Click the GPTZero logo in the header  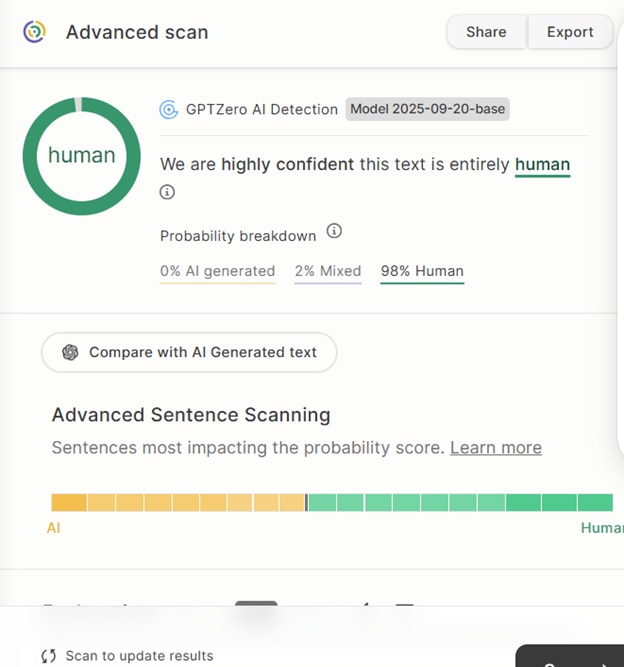coord(34,32)
